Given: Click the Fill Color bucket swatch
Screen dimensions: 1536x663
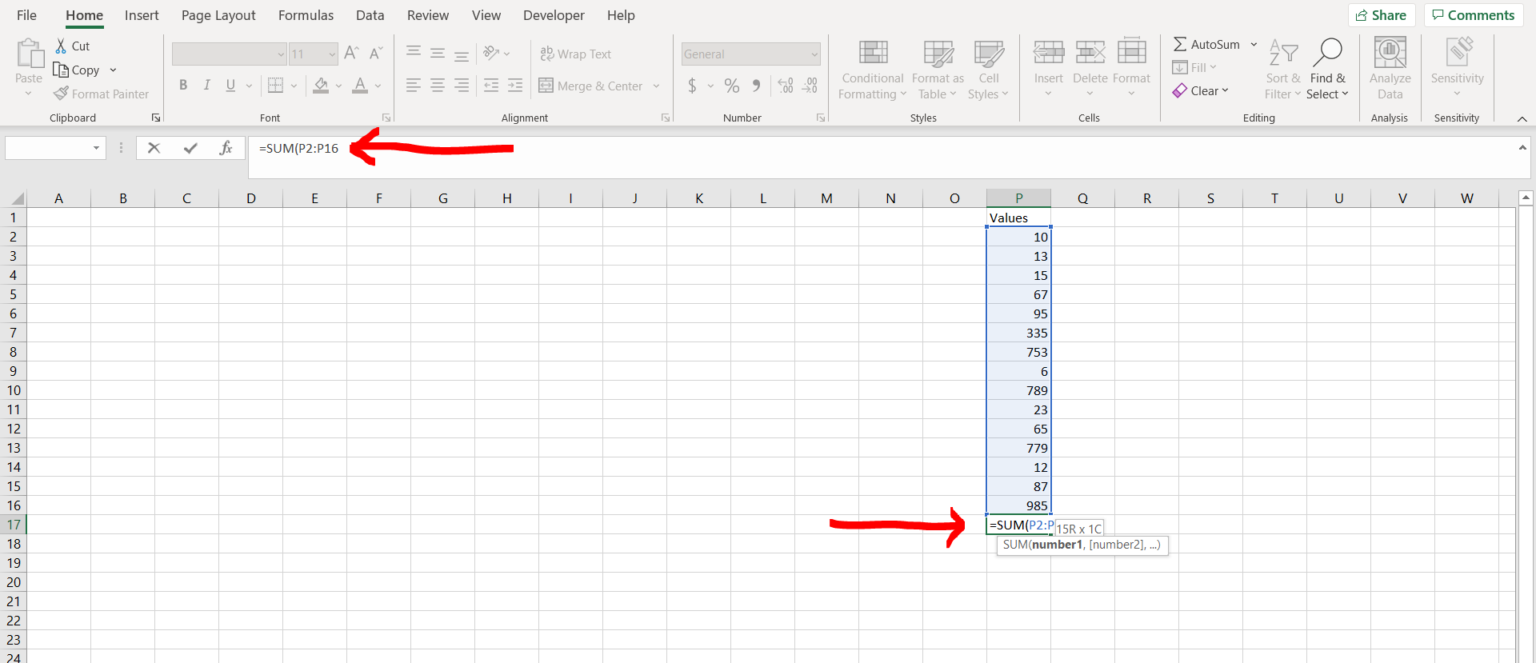Looking at the screenshot, I should (x=320, y=86).
